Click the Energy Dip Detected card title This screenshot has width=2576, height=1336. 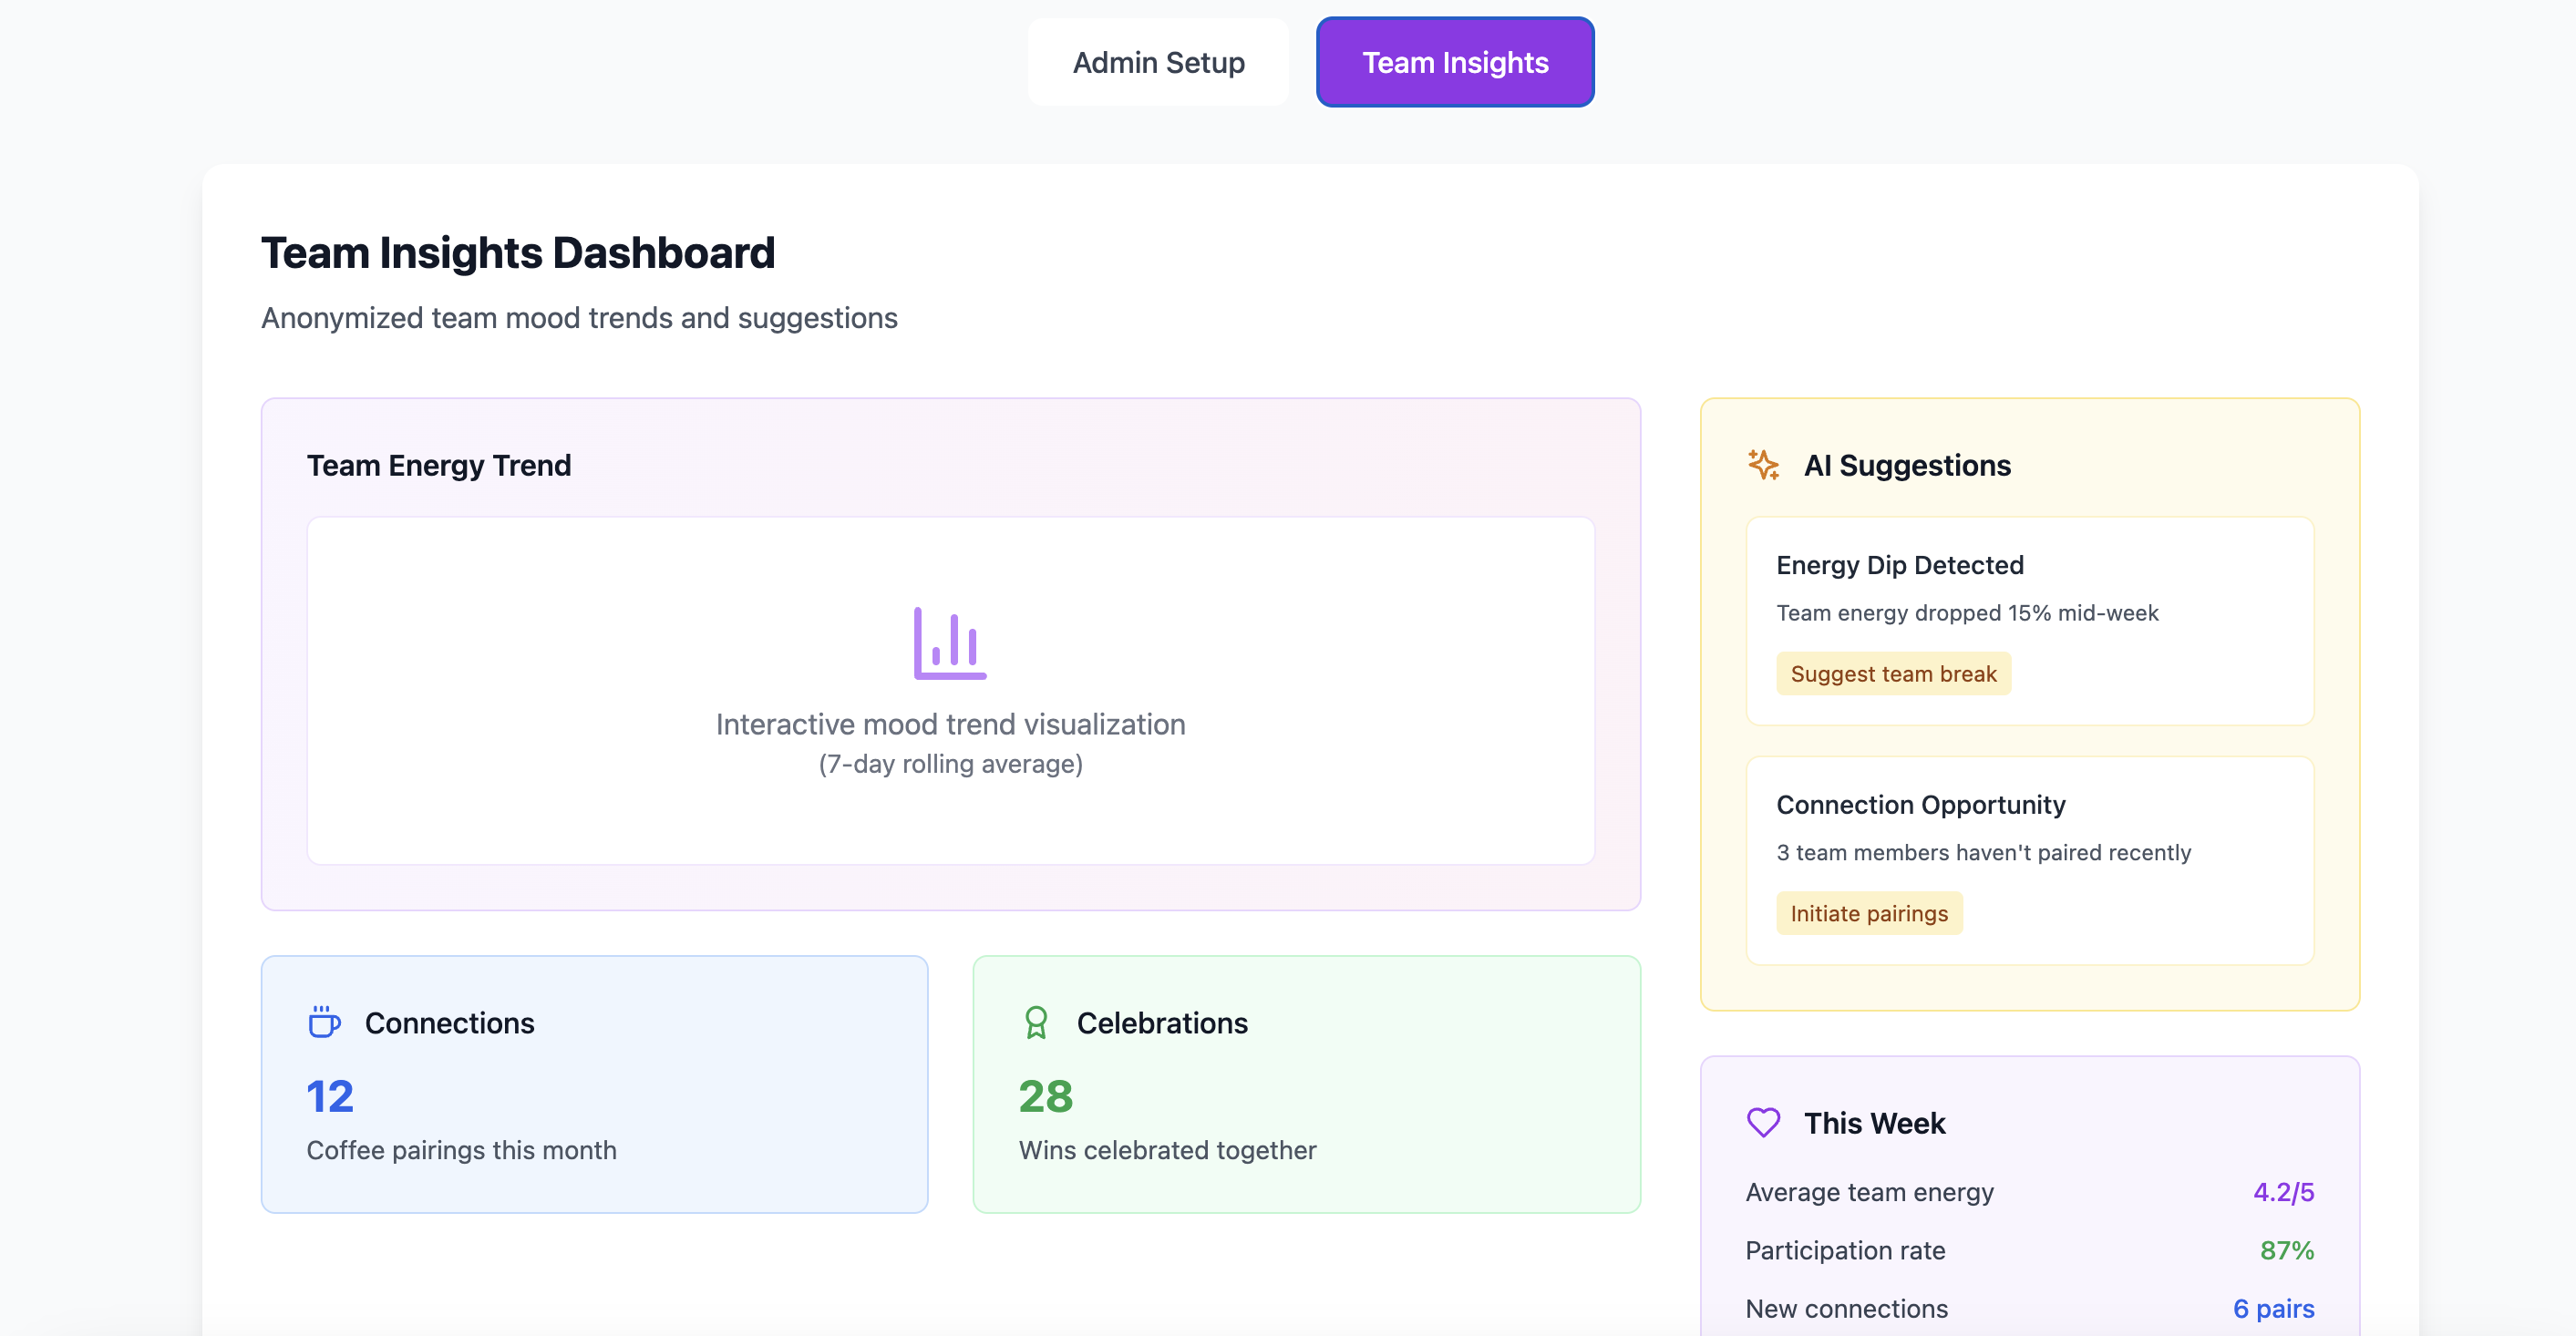pyautogui.click(x=1899, y=565)
